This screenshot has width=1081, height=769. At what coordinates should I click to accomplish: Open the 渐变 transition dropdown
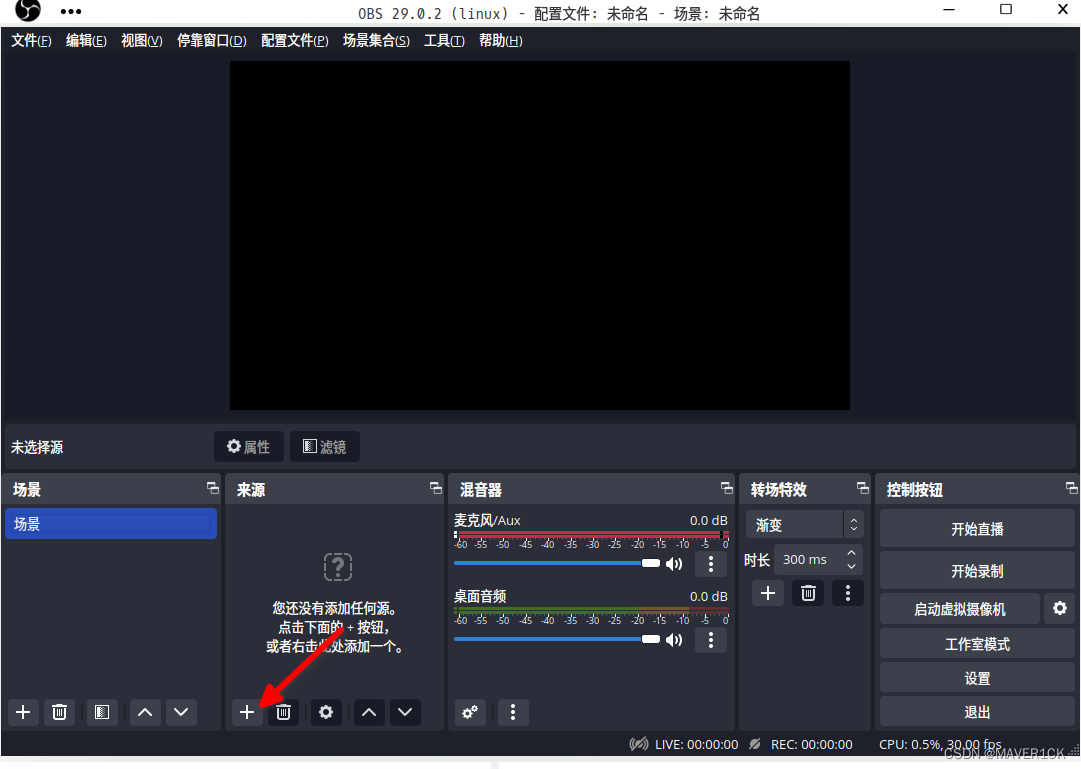(805, 525)
